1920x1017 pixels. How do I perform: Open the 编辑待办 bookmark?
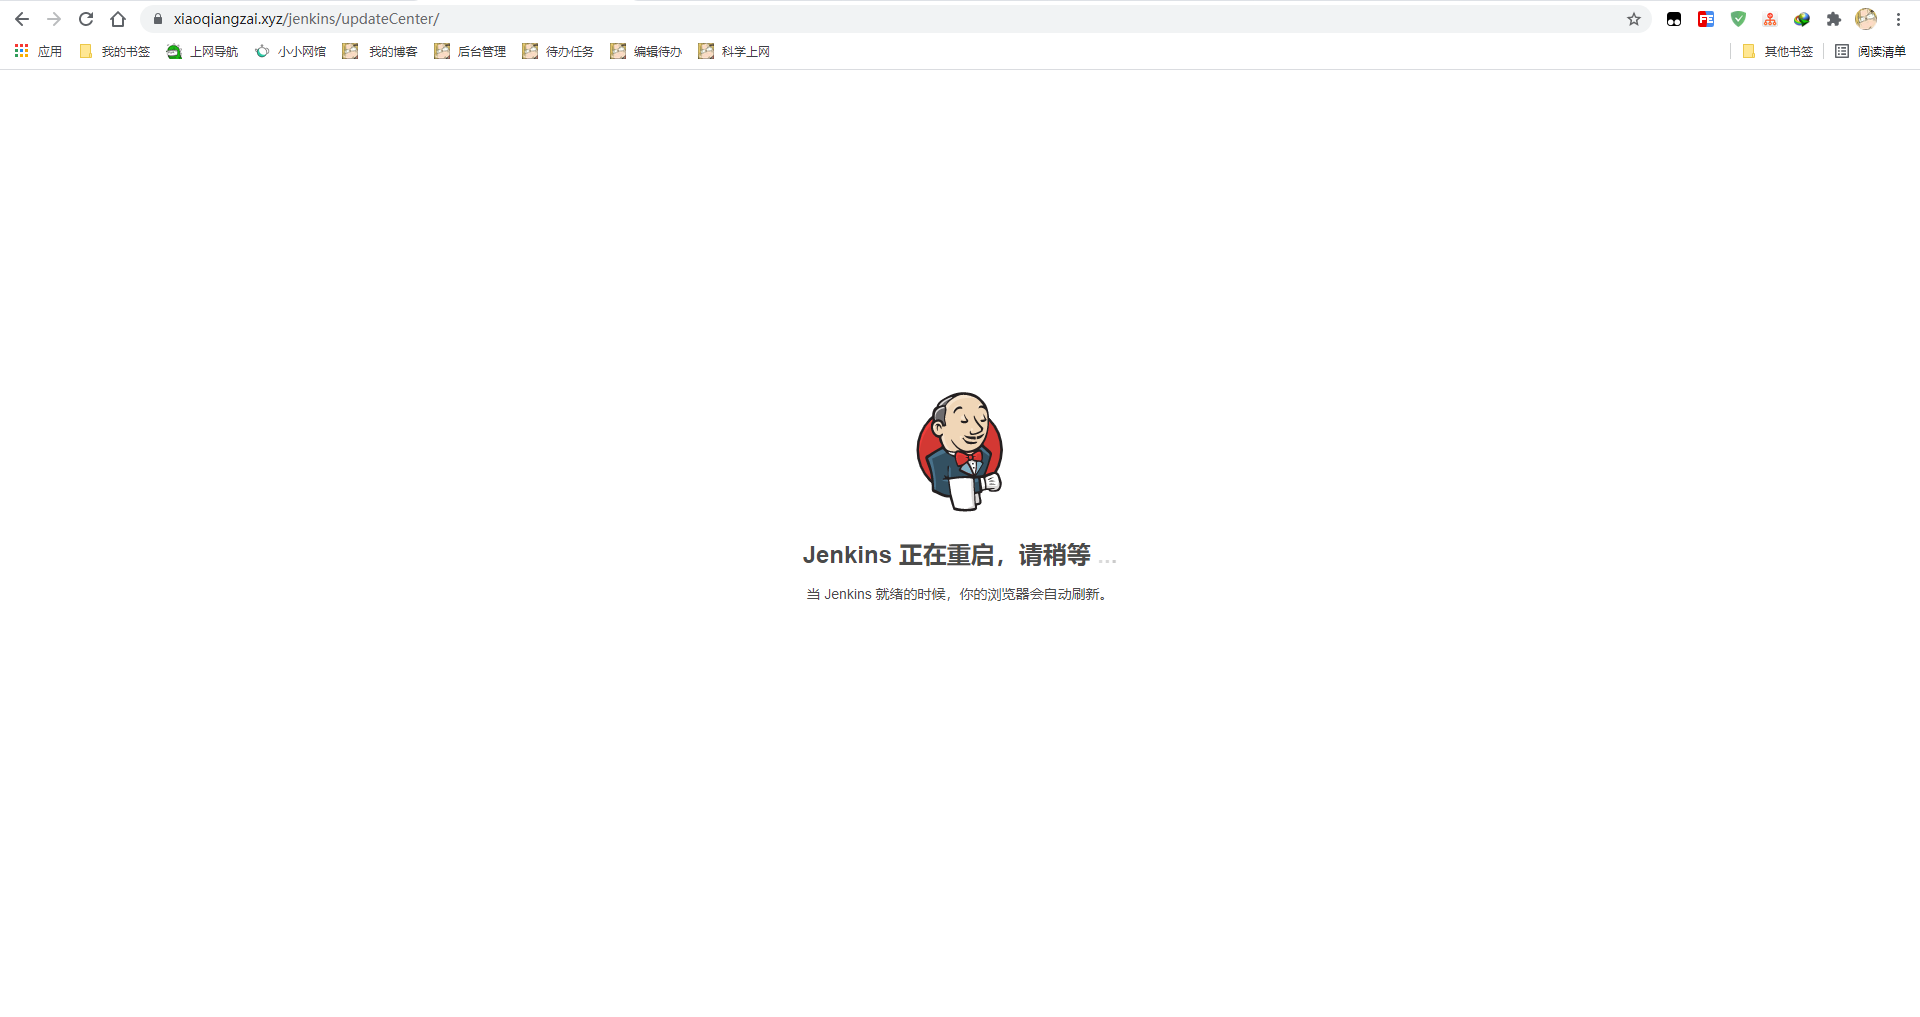click(x=646, y=51)
